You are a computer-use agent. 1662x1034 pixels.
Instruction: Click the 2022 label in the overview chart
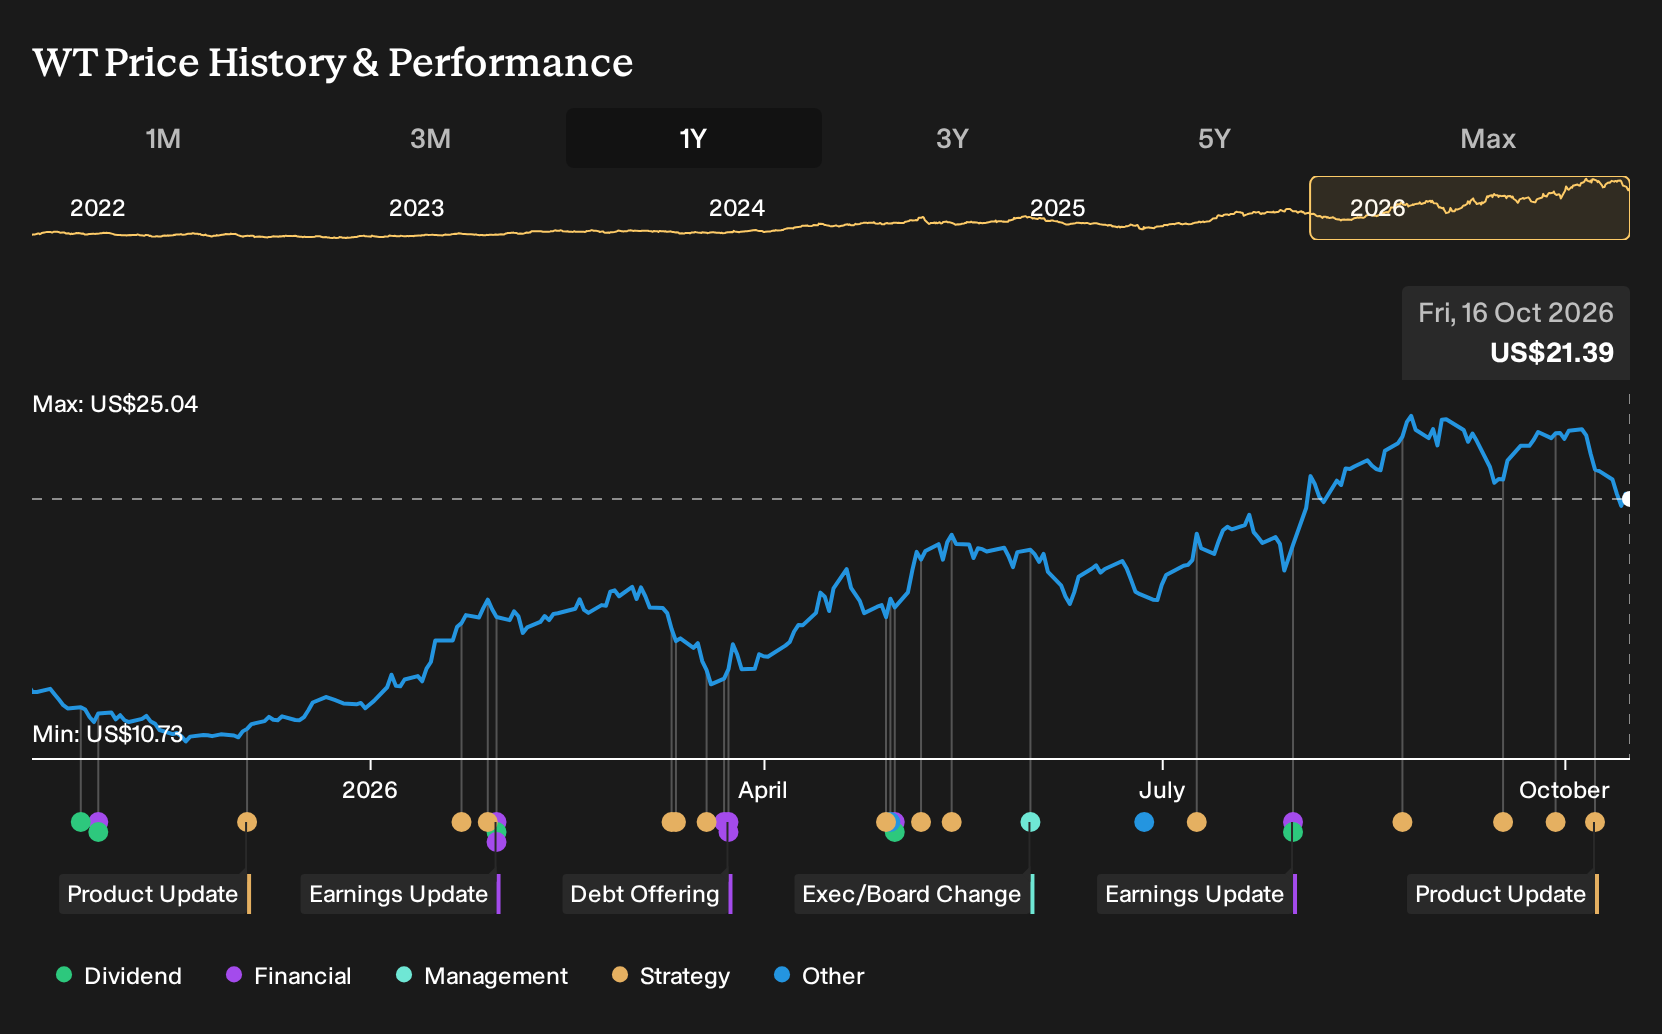pyautogui.click(x=97, y=208)
